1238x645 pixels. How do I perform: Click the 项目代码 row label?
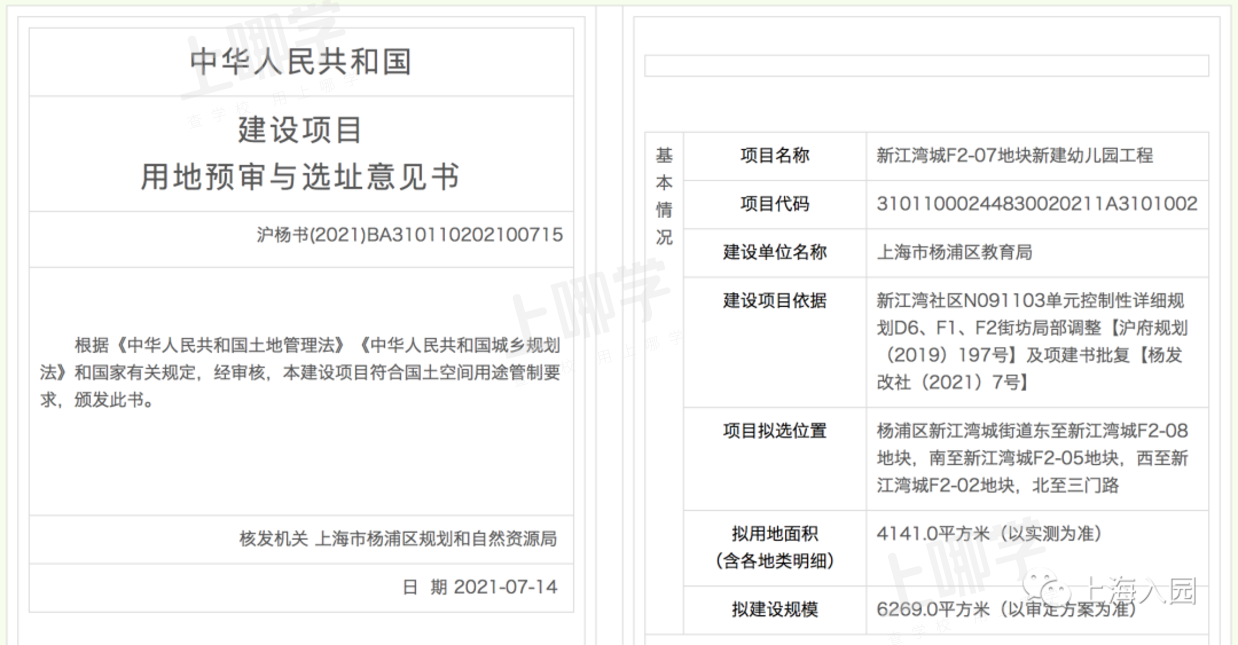775,204
